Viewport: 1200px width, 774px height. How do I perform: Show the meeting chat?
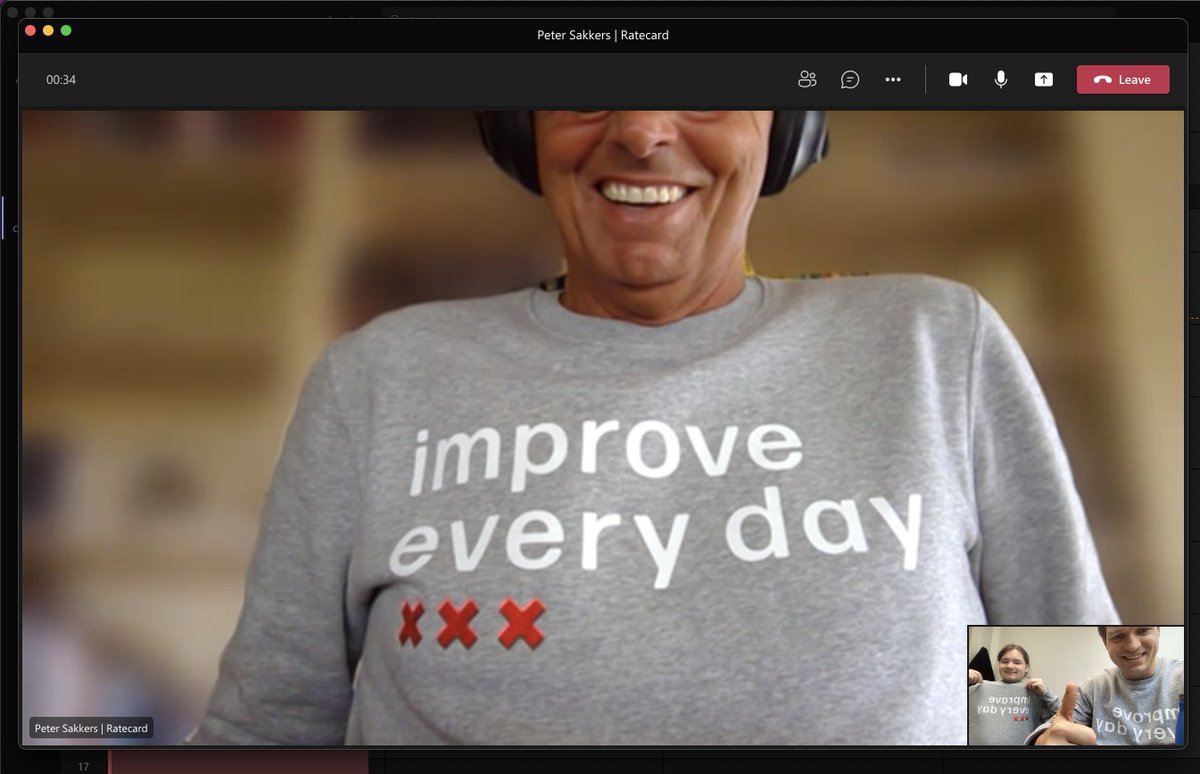pyautogui.click(x=850, y=80)
